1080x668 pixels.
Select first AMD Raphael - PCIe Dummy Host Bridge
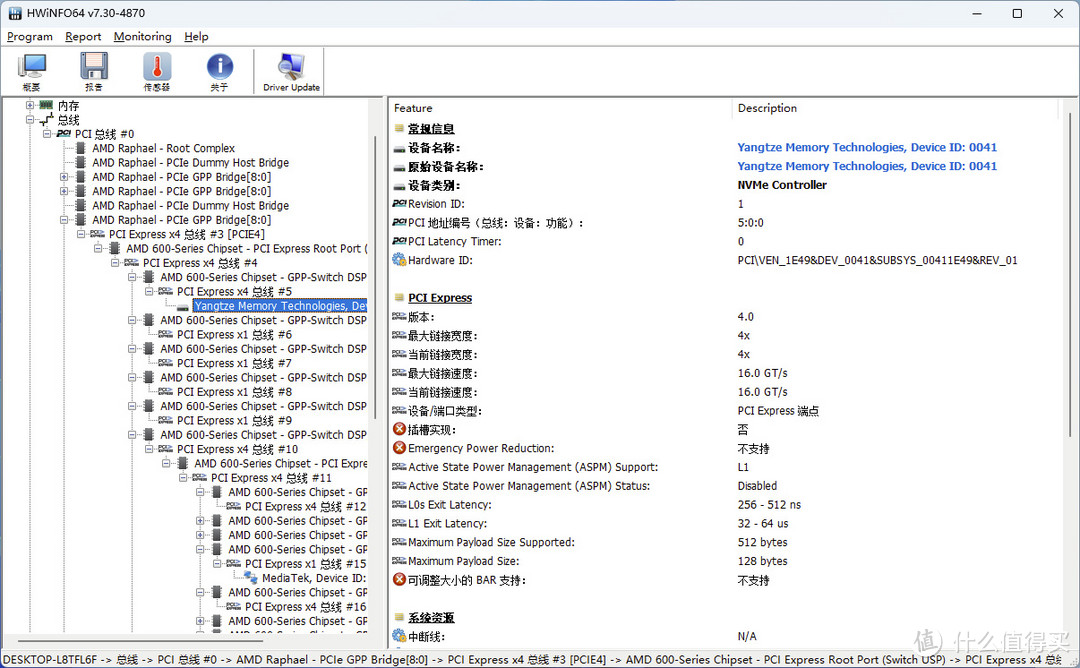(x=191, y=163)
